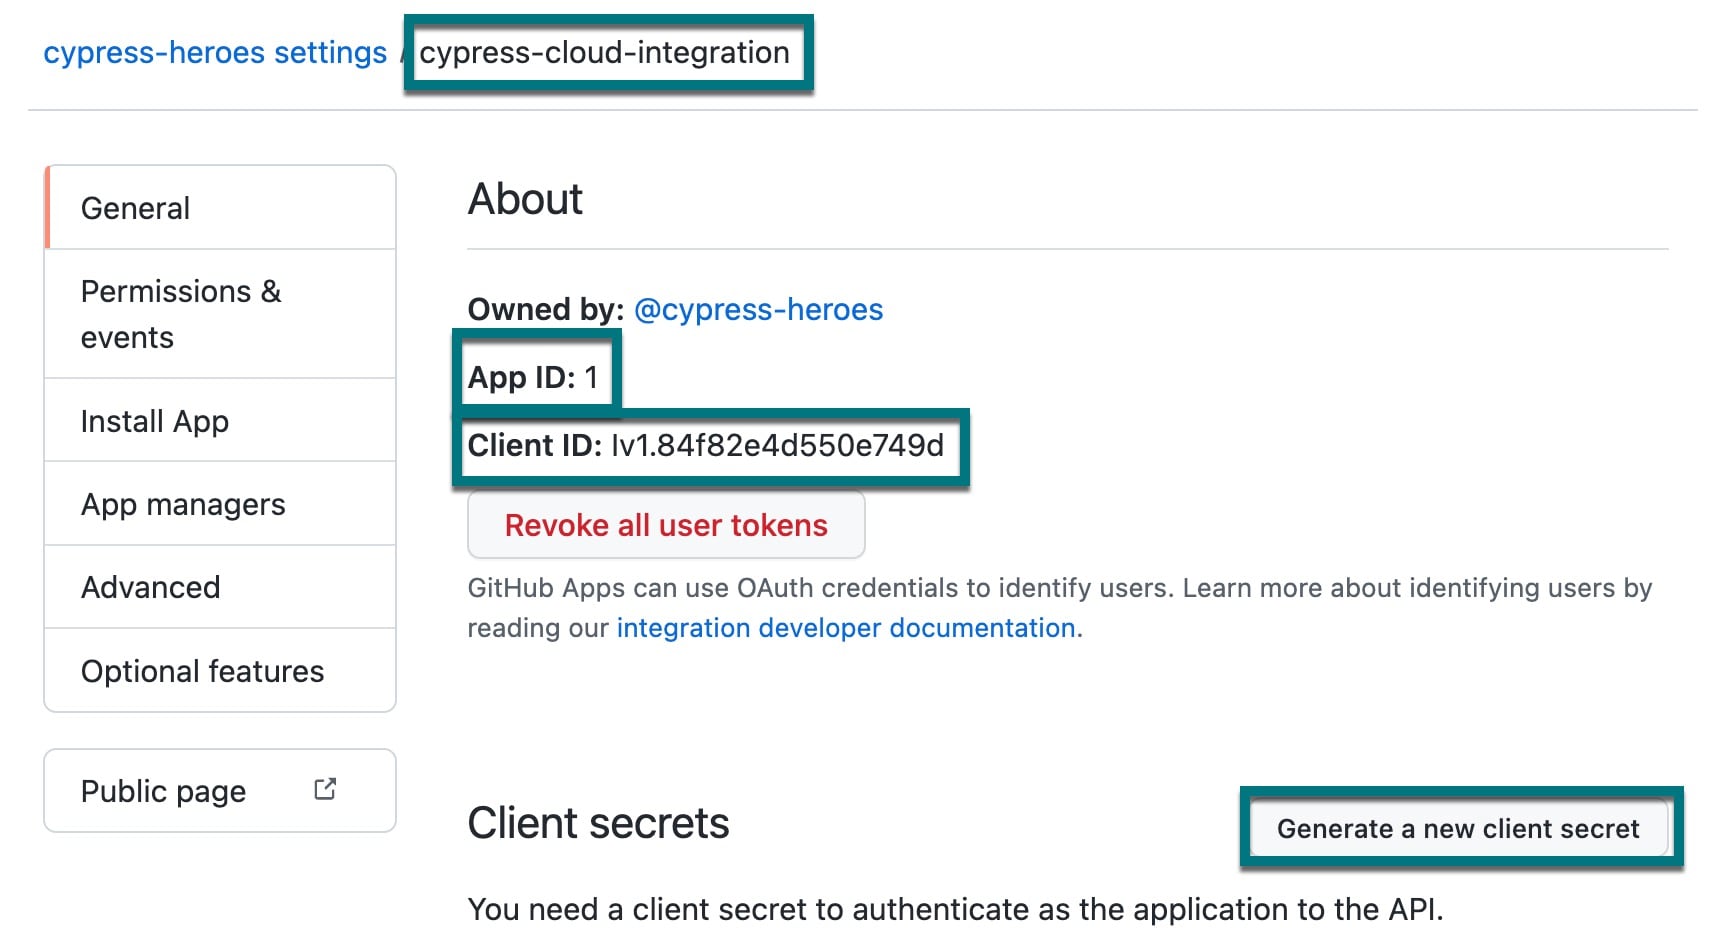Navigate back to cypress-heroes settings
Viewport: 1720px width, 938px height.
tap(215, 52)
